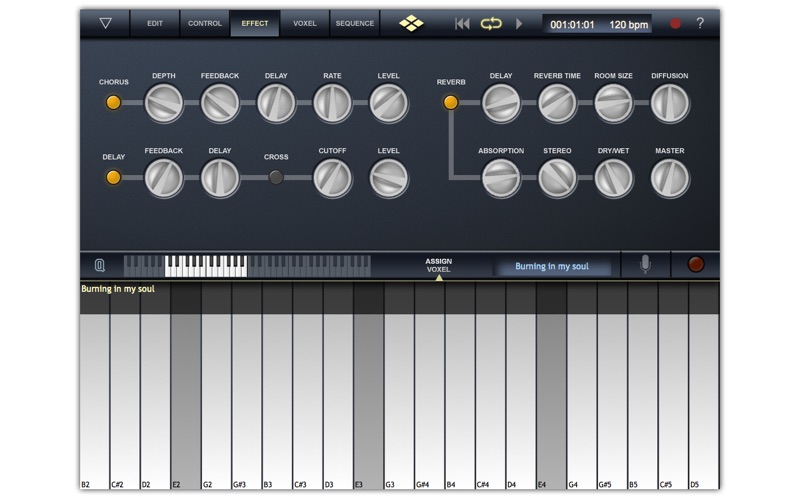Screen dimensions: 800x500
Task: Open the triangle dropdown menu at top left
Action: coord(105,23)
